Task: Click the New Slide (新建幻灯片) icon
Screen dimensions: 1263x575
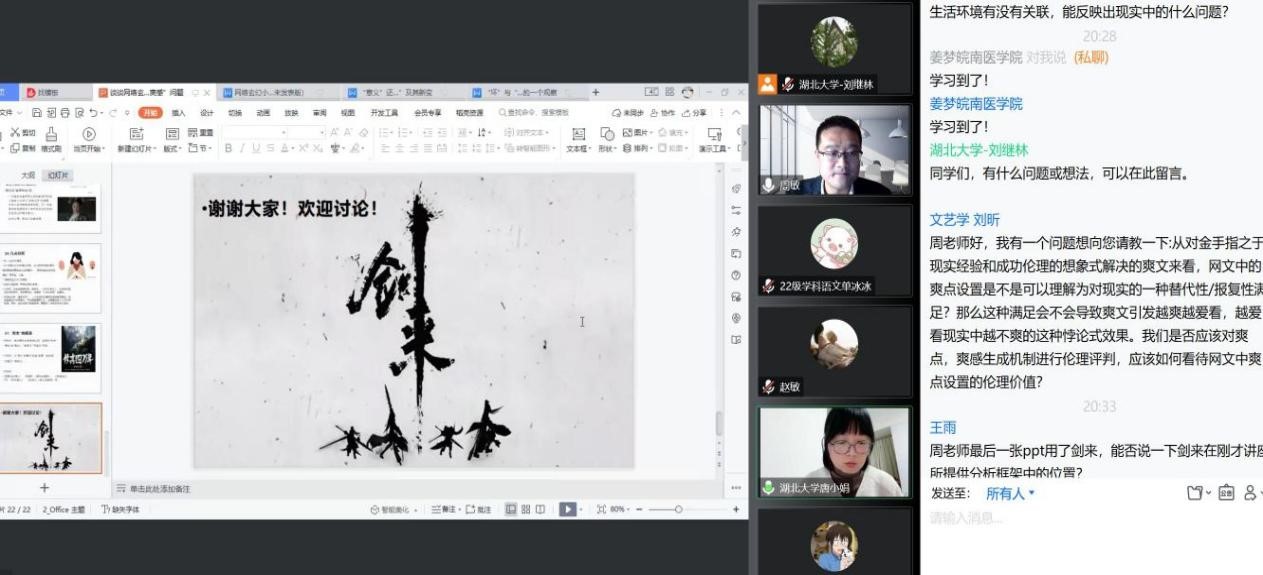Action: 138,134
